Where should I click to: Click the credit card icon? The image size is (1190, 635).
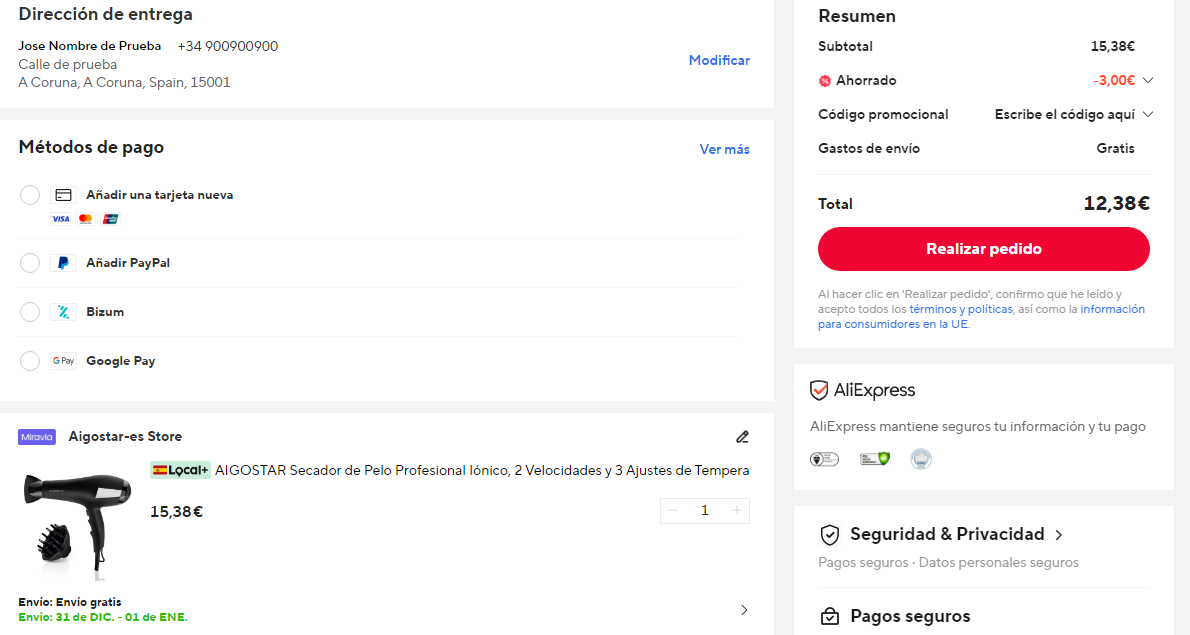[x=64, y=195]
